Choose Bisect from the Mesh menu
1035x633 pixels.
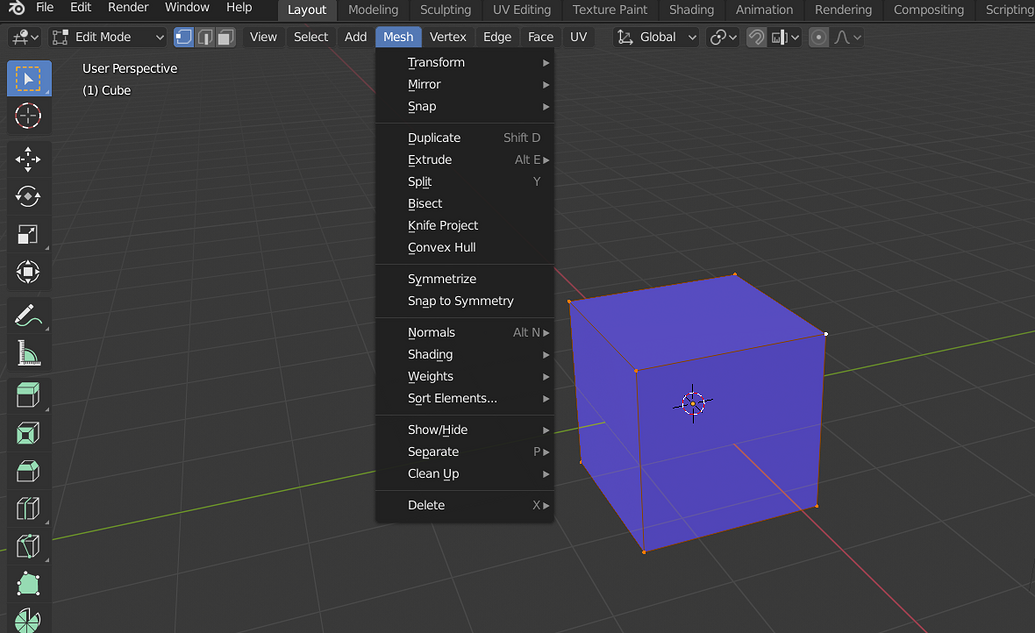(424, 203)
